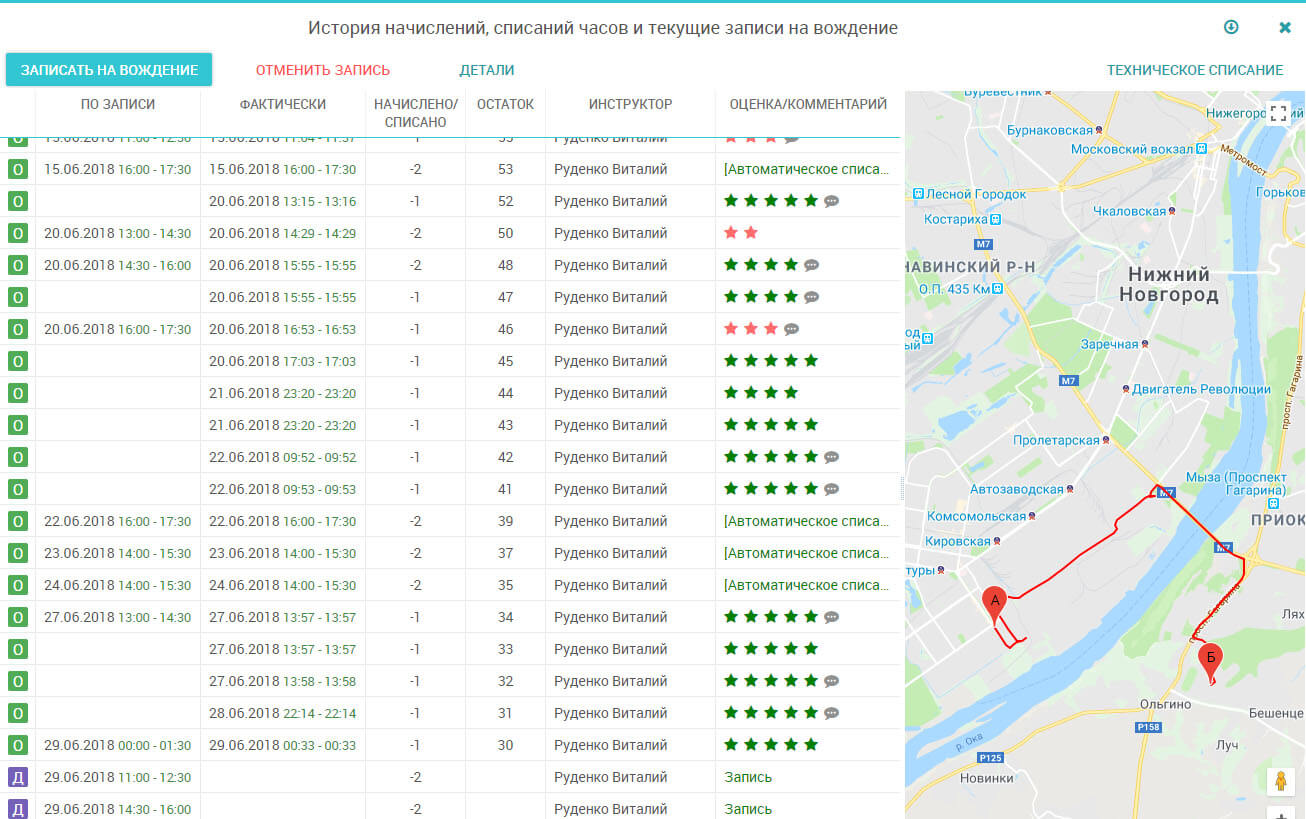Click the purple Д icon on the 29.06.2018 11:00 row
Screen dimensions: 1306x819
coord(18,777)
